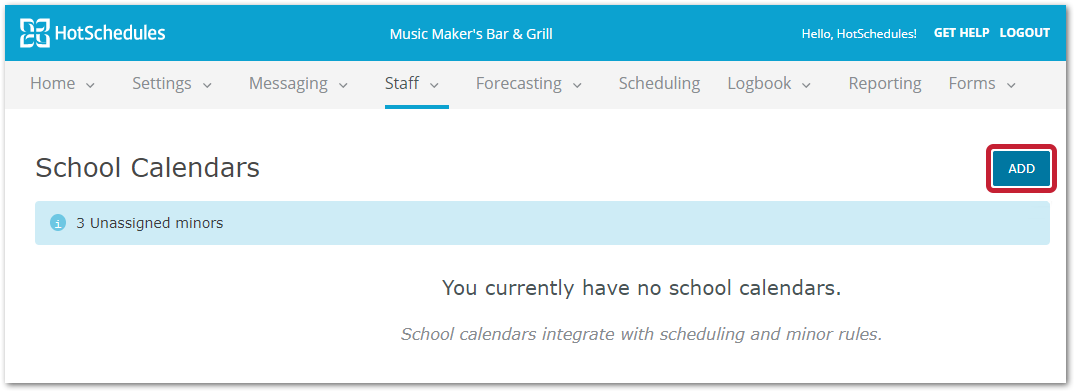Screen dimensions: 1075x392
Task: Select the Settings navigation item
Action: pos(162,84)
